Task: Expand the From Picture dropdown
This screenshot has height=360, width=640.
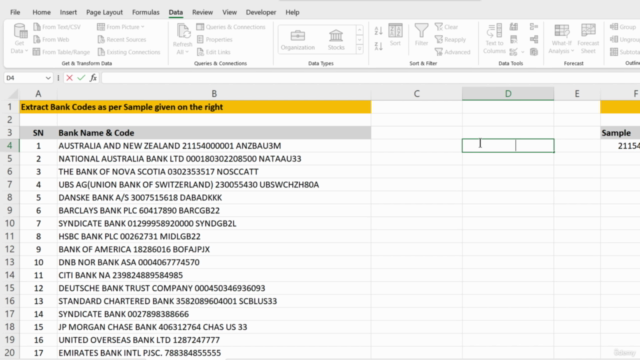Action: 142,27
